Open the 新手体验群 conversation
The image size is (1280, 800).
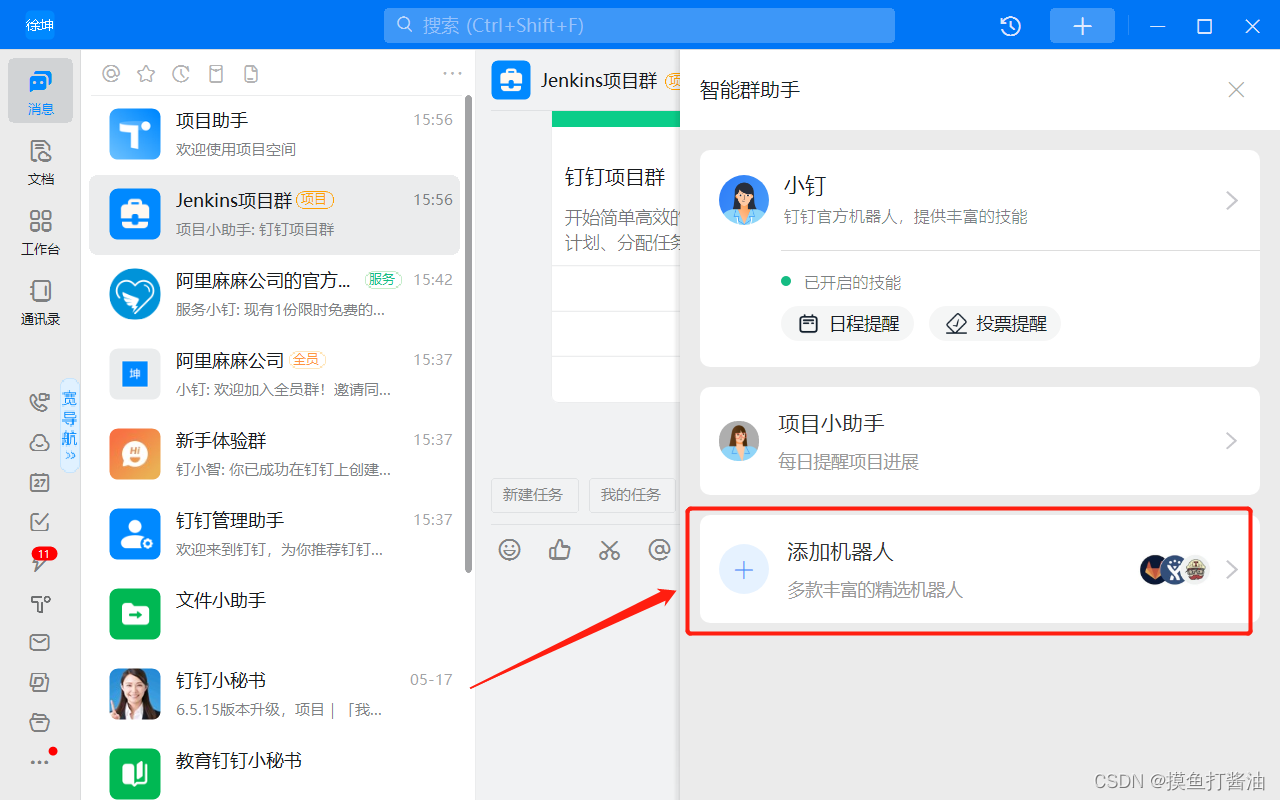point(274,455)
